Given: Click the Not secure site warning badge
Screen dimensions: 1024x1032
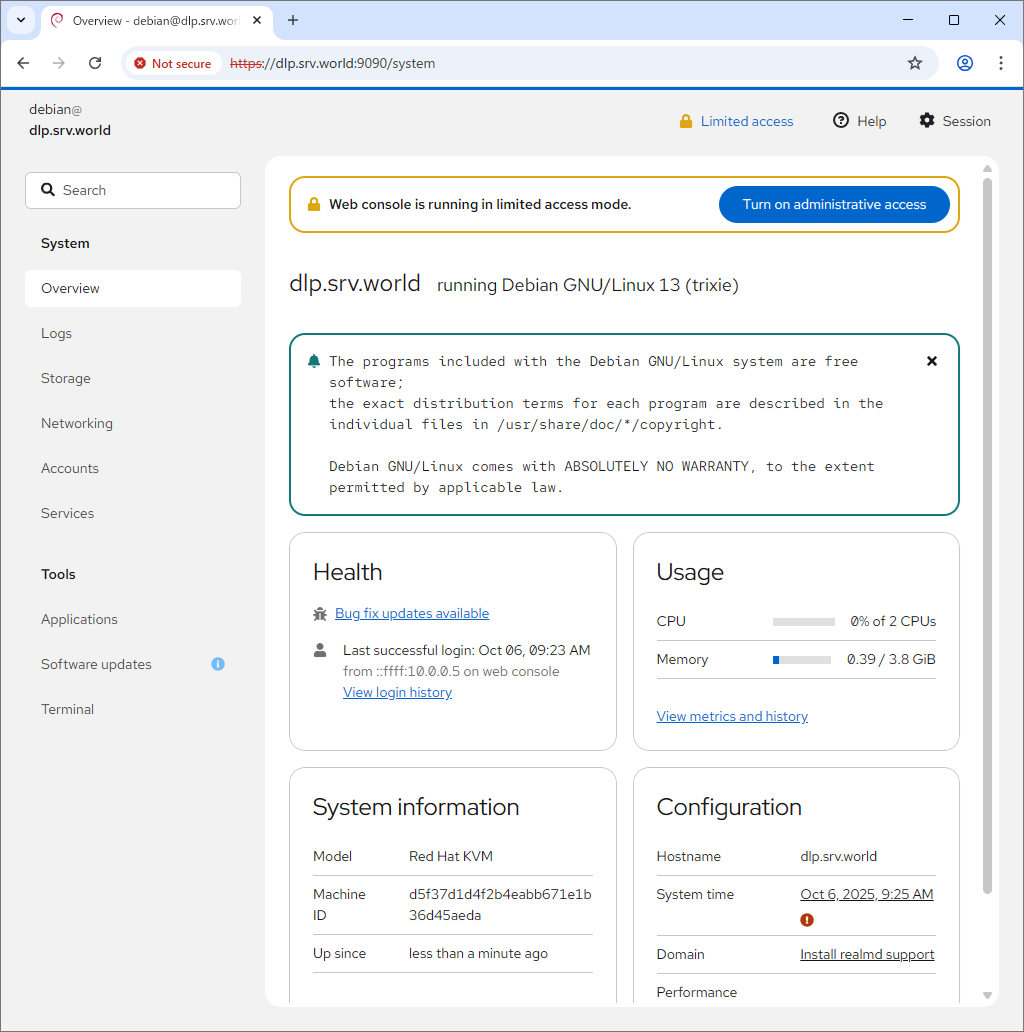Looking at the screenshot, I should tap(173, 63).
